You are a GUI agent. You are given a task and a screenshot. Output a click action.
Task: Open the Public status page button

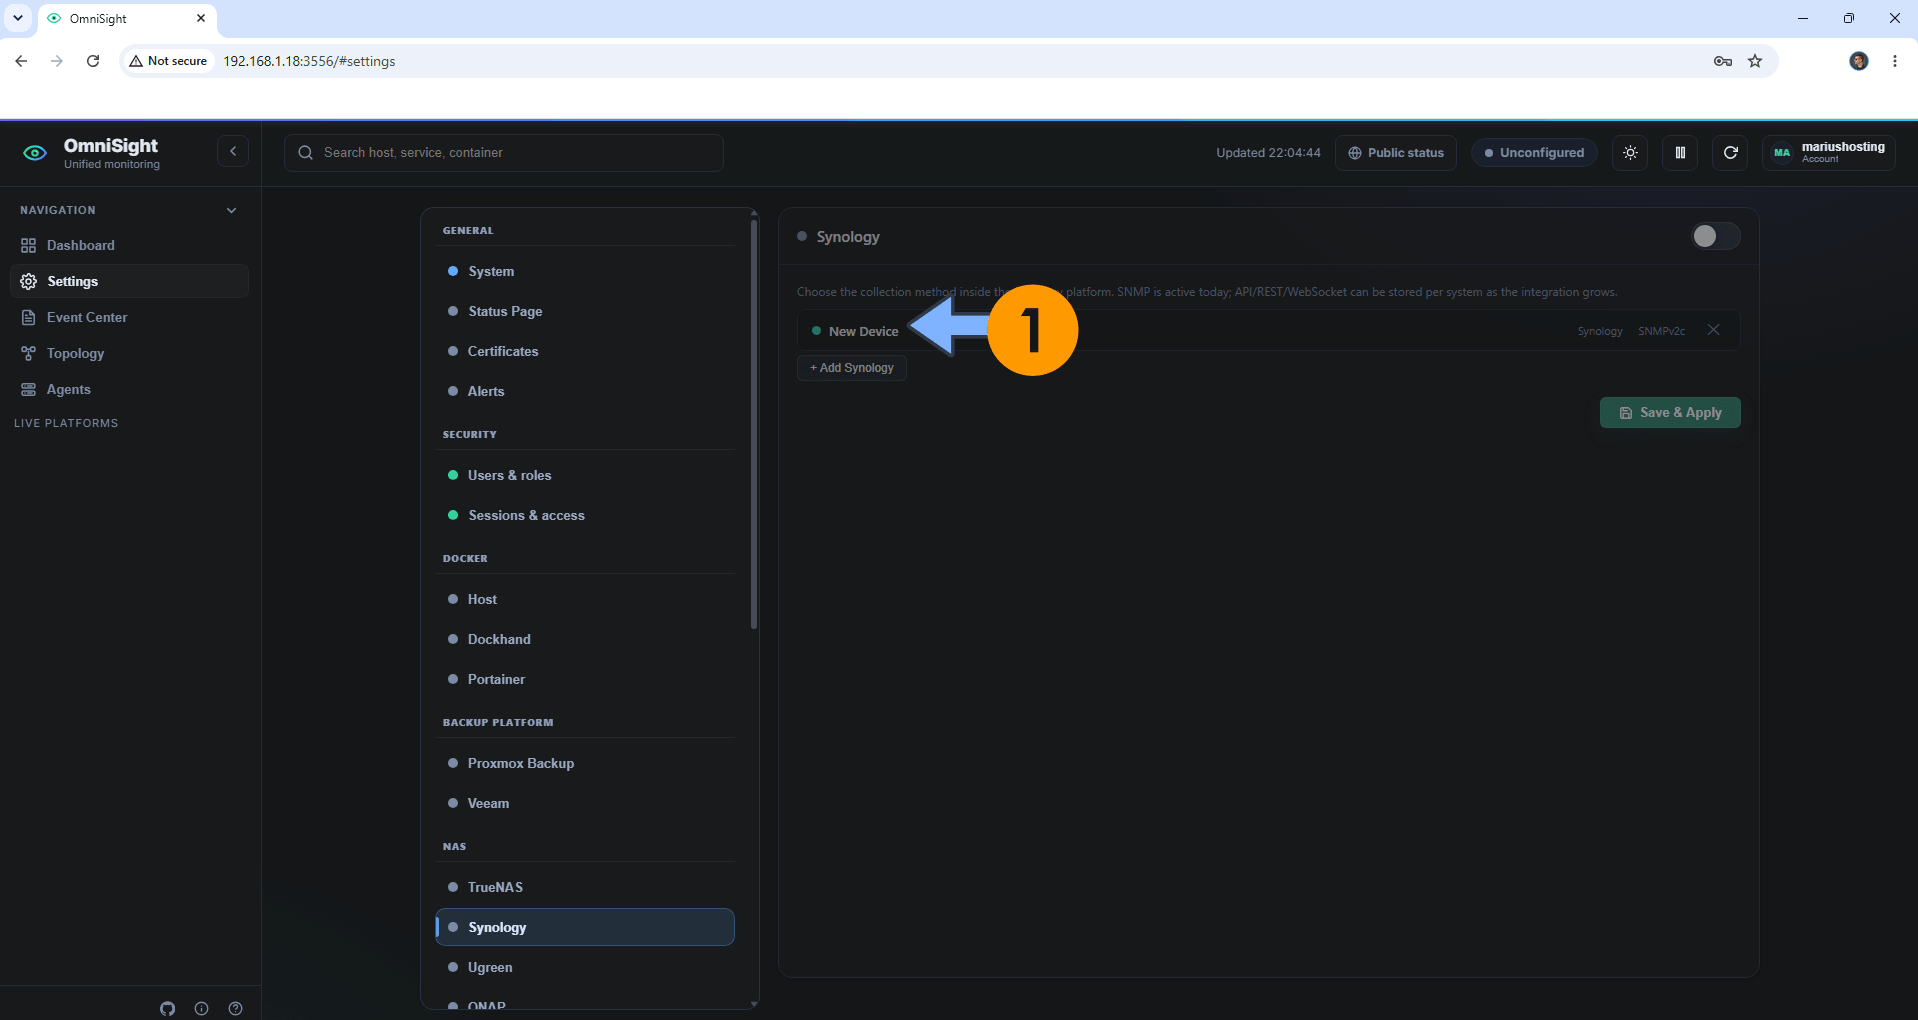(1396, 153)
